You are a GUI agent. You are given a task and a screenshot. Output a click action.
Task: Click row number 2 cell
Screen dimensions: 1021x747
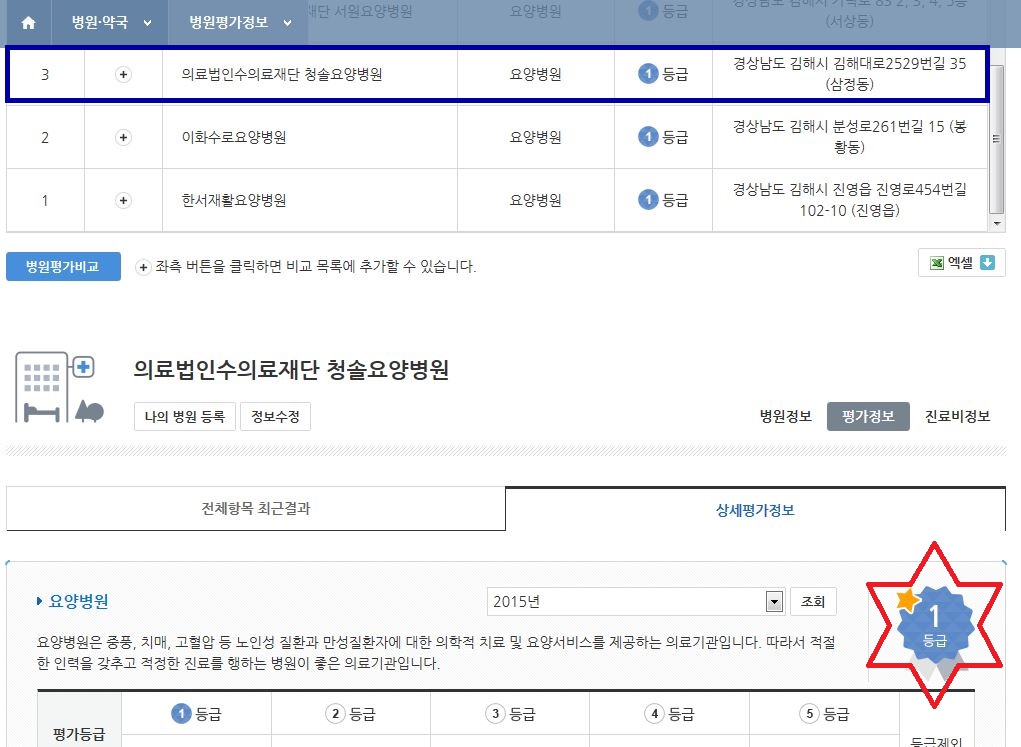coord(45,137)
